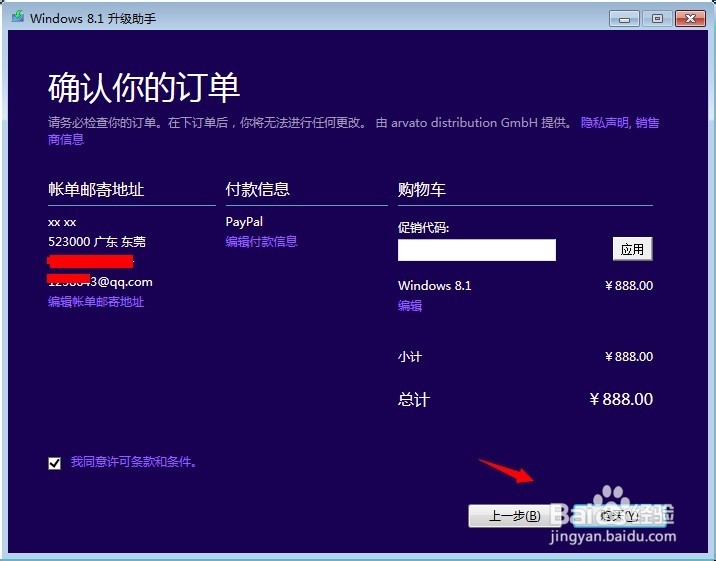Click the 应用 button

(x=632, y=249)
